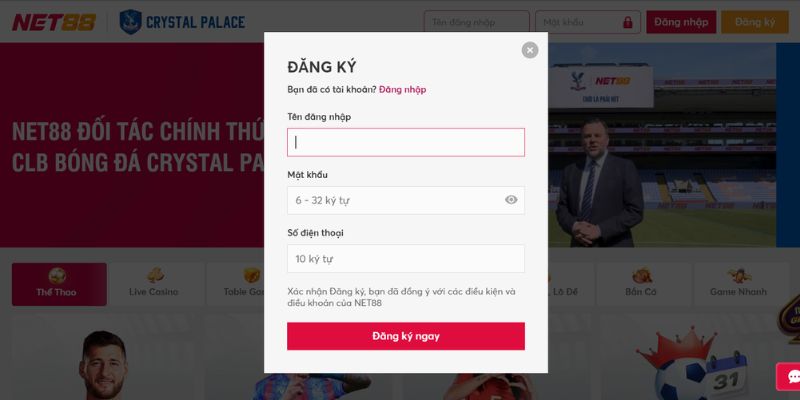
Task: Focus the Mật khẩu field in dialog
Action: 406,201
